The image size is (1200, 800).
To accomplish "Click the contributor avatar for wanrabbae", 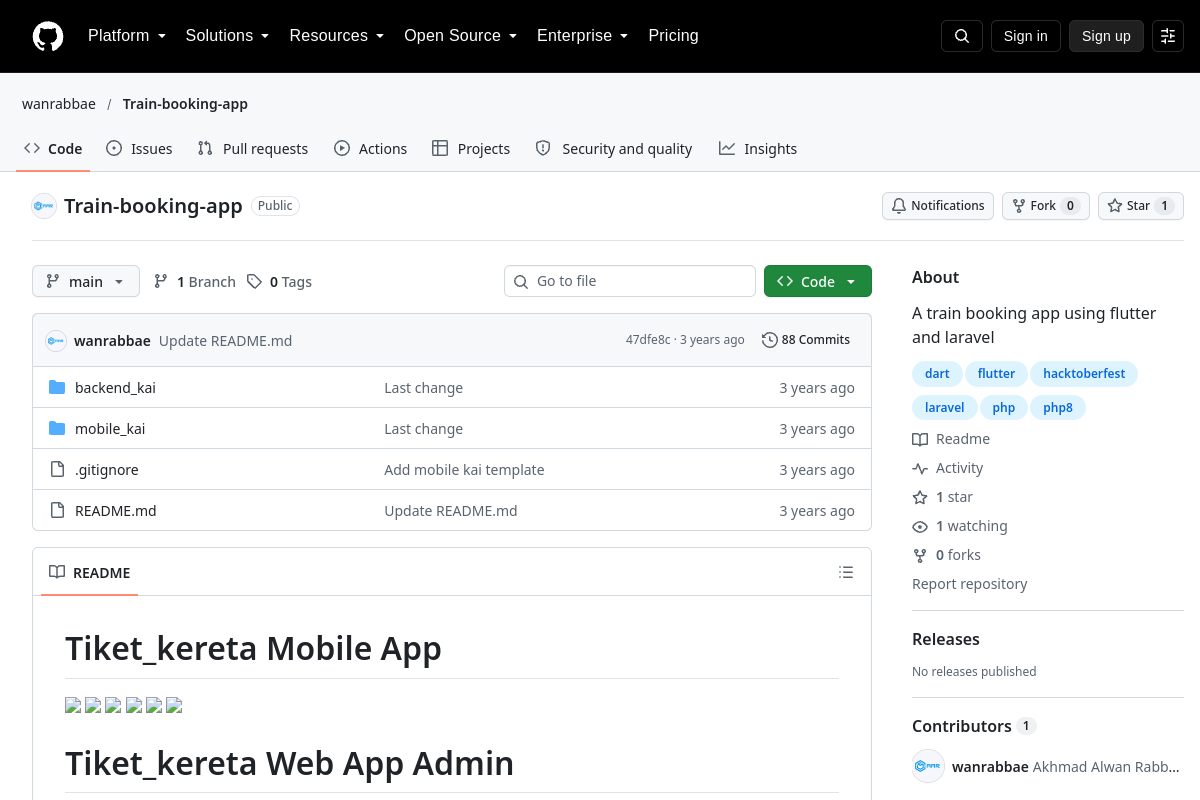I will [929, 766].
